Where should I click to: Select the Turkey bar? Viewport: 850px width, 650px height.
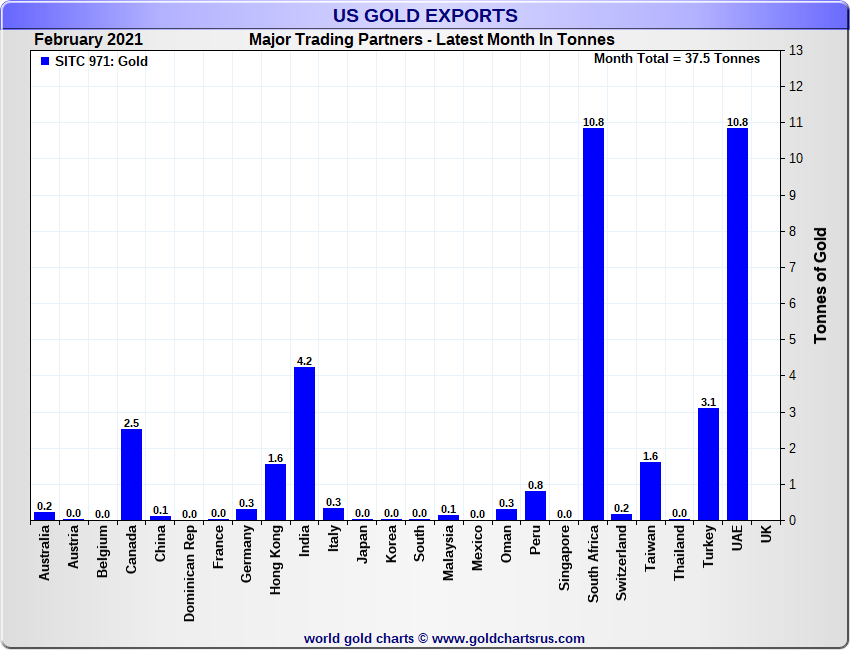tap(709, 464)
